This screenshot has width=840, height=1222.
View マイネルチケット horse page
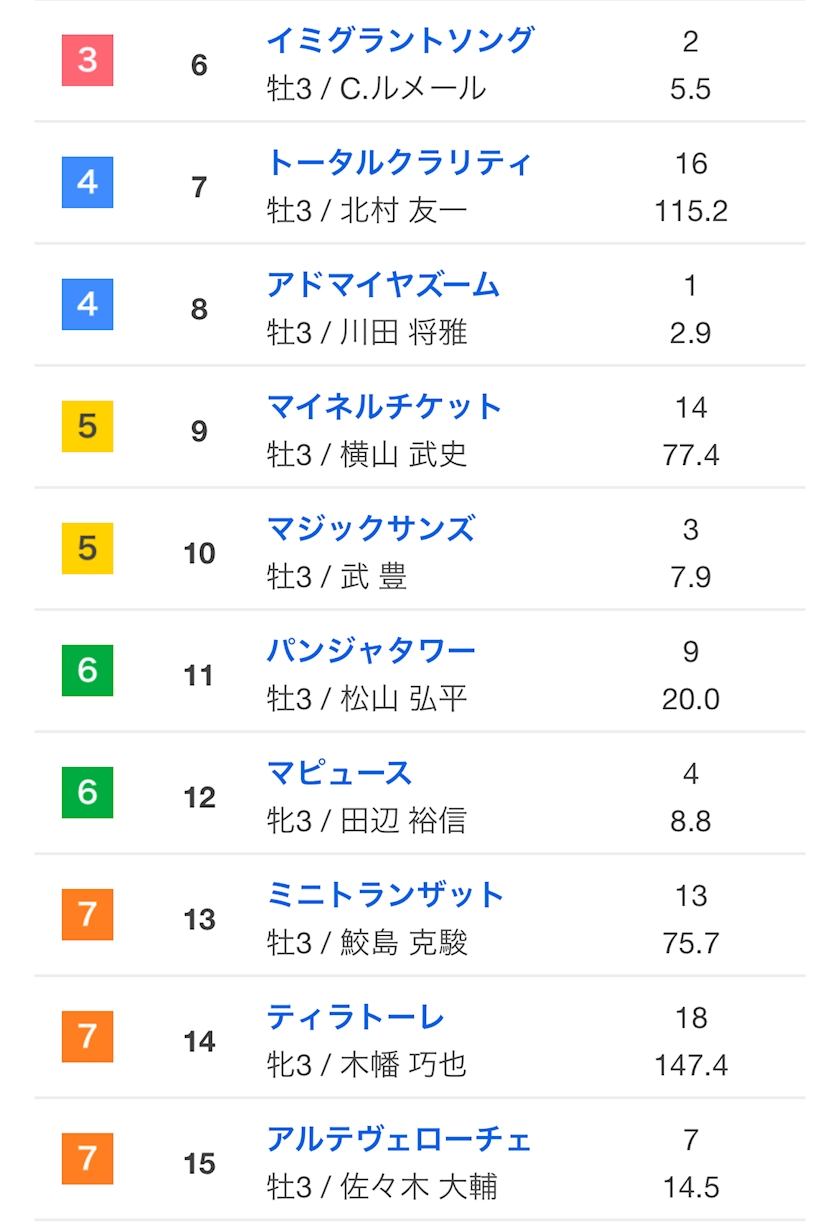384,407
